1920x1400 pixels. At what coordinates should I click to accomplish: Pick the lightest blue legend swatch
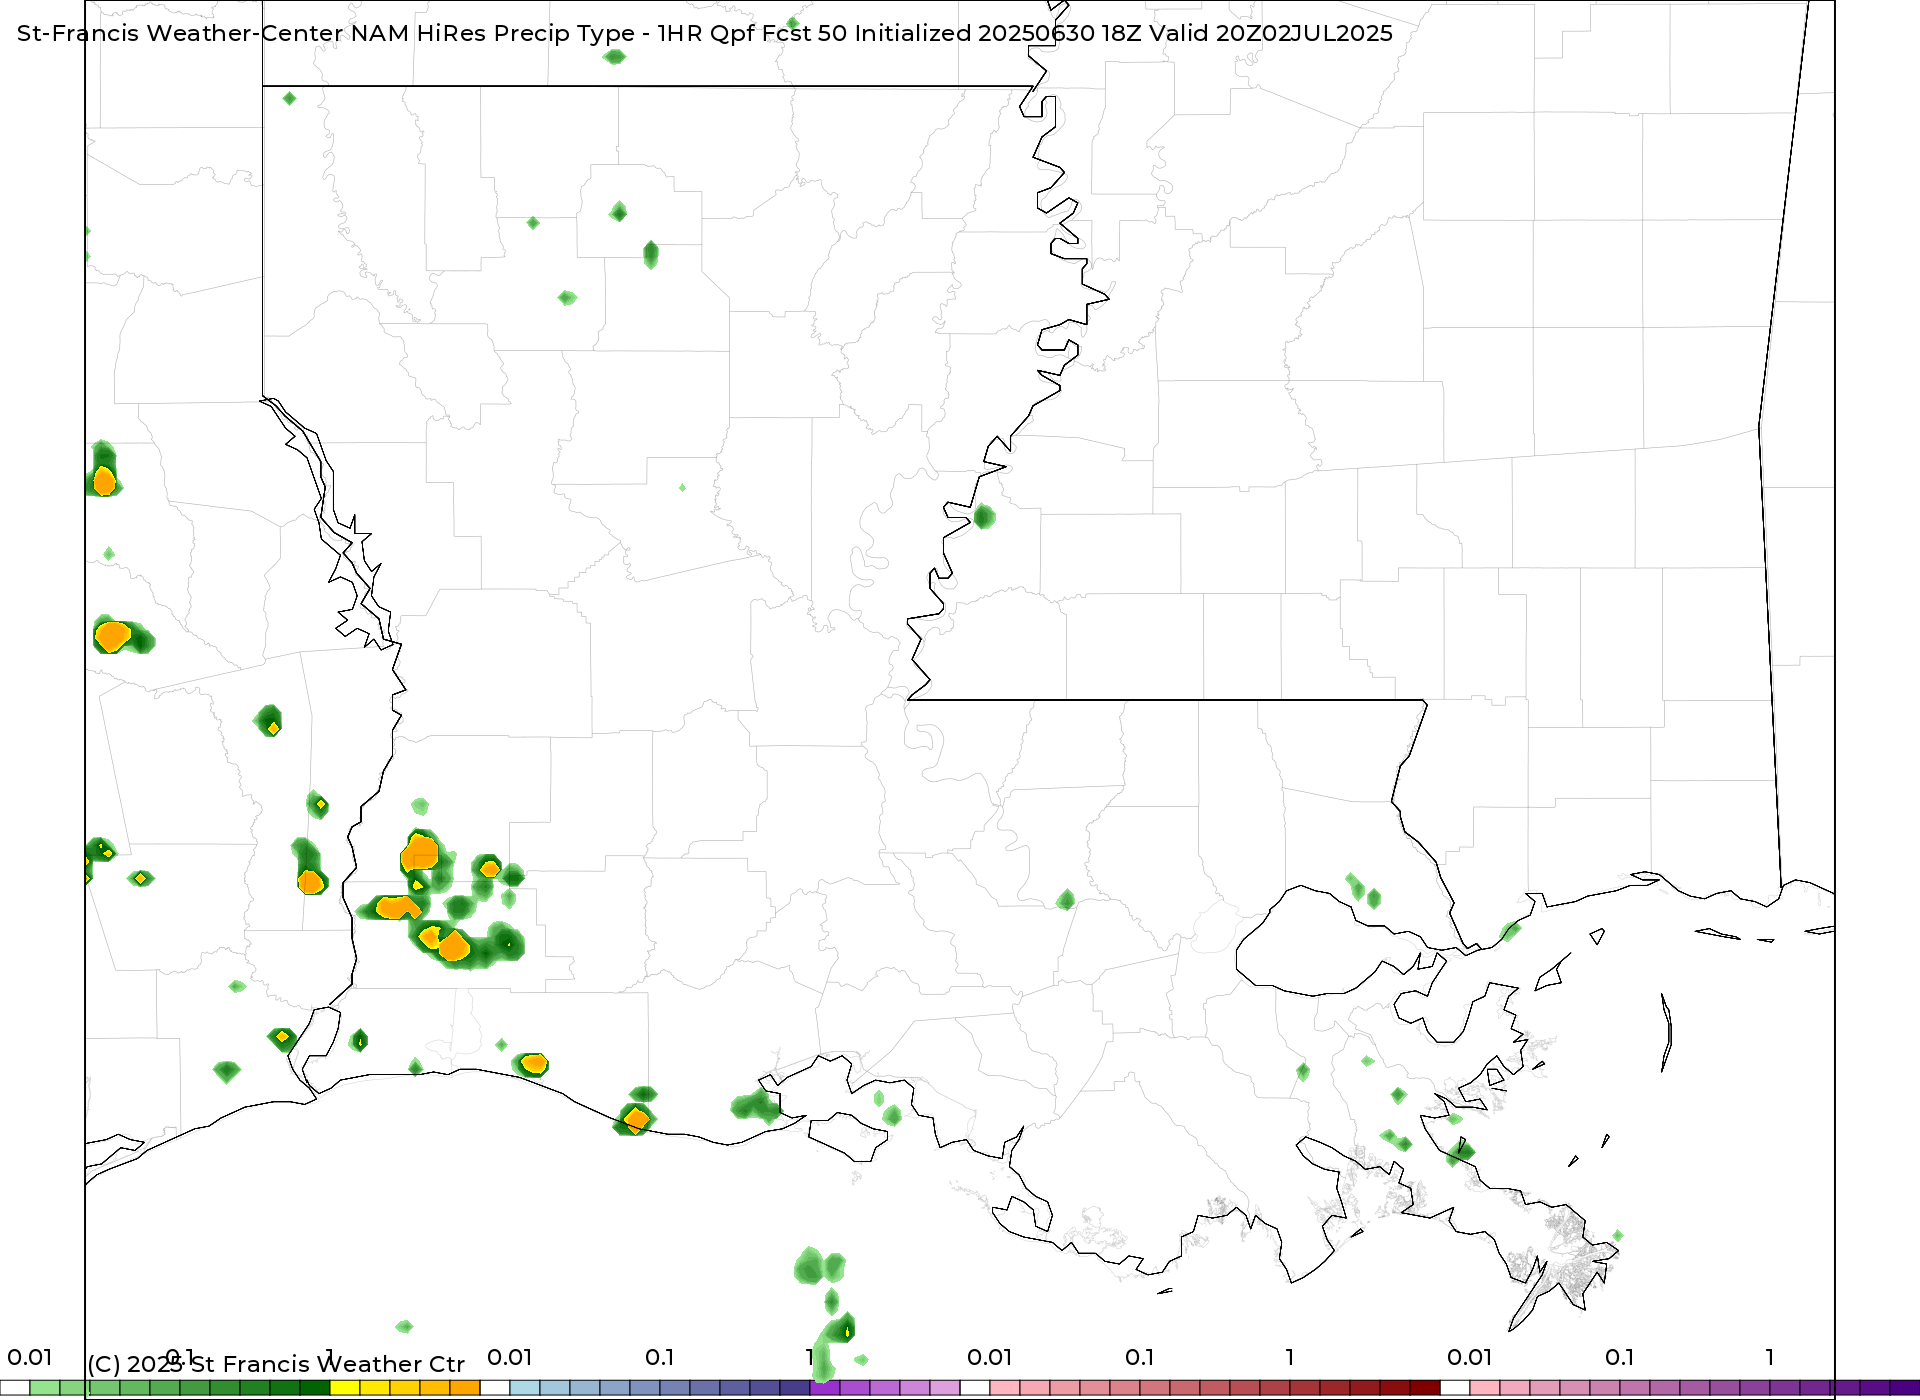point(525,1388)
